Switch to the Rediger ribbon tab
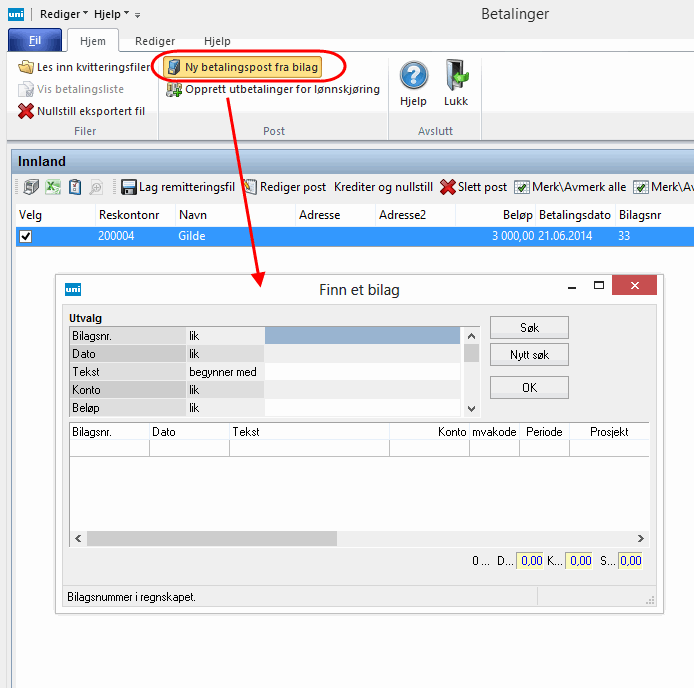694x688 pixels. [155, 41]
